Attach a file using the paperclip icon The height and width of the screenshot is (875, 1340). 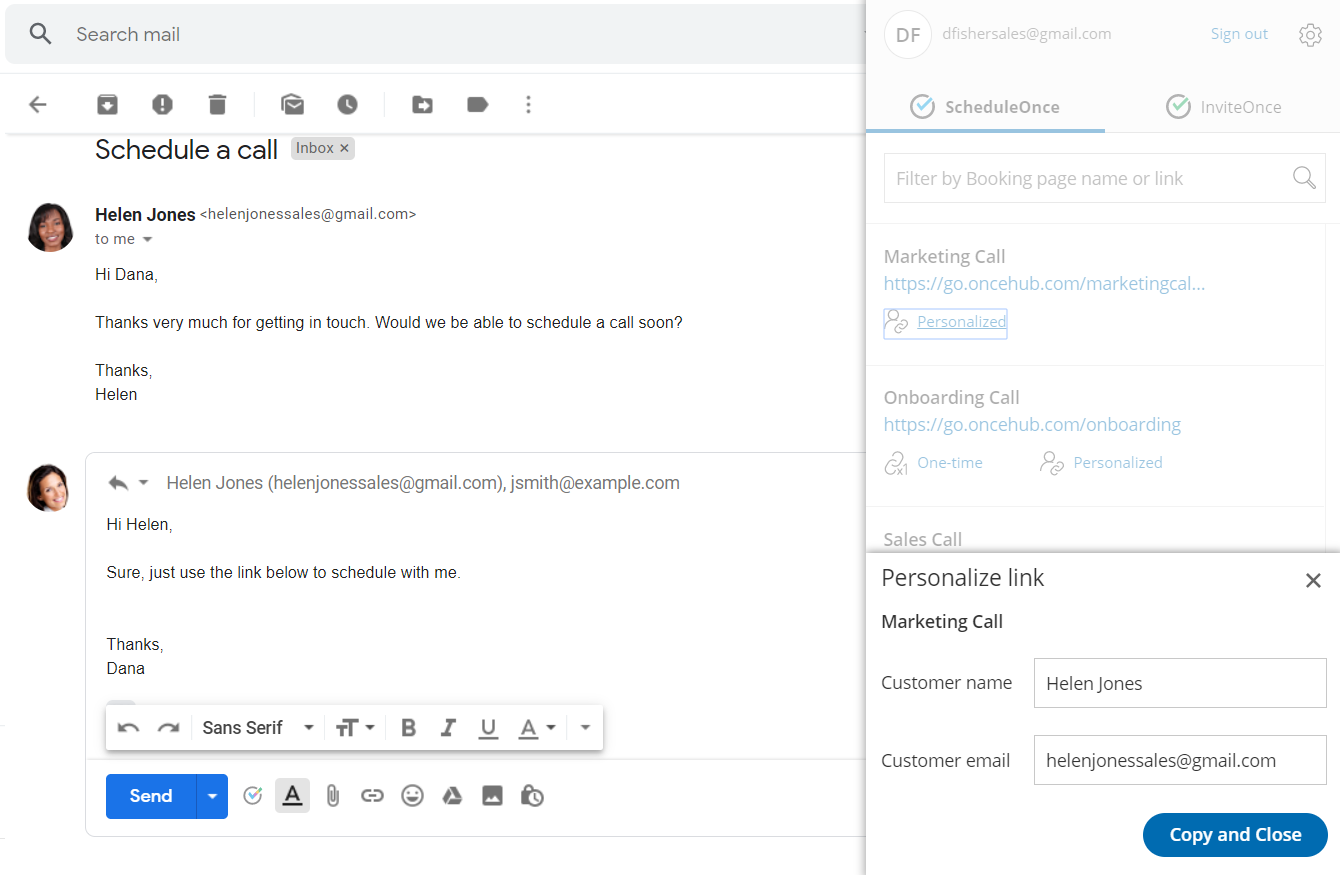[333, 796]
